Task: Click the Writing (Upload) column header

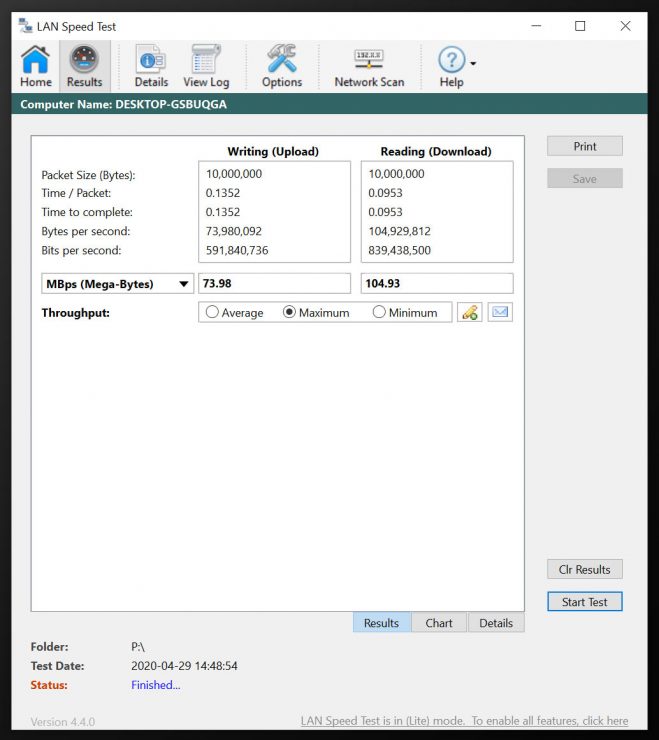Action: pyautogui.click(x=273, y=151)
